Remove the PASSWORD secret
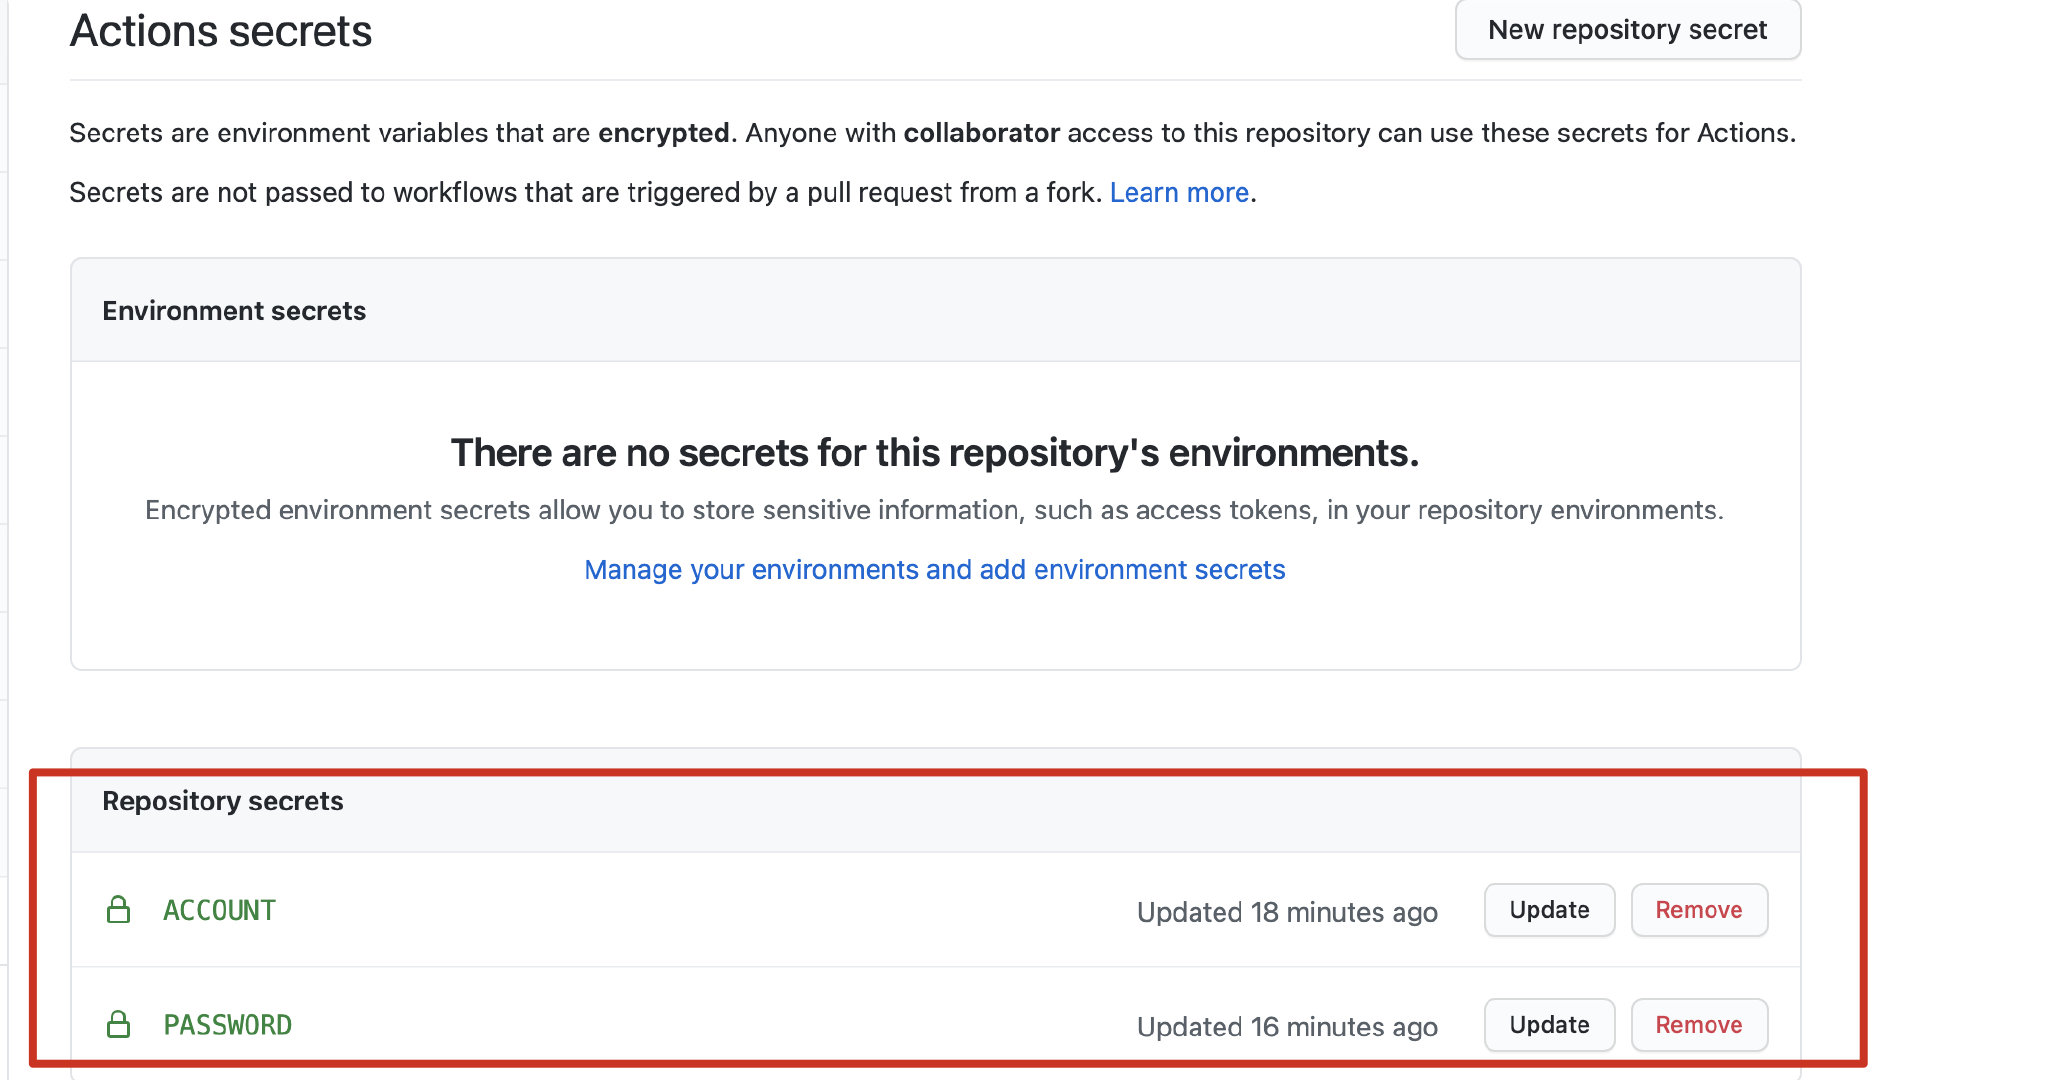This screenshot has height=1080, width=2053. pyautogui.click(x=1699, y=1025)
